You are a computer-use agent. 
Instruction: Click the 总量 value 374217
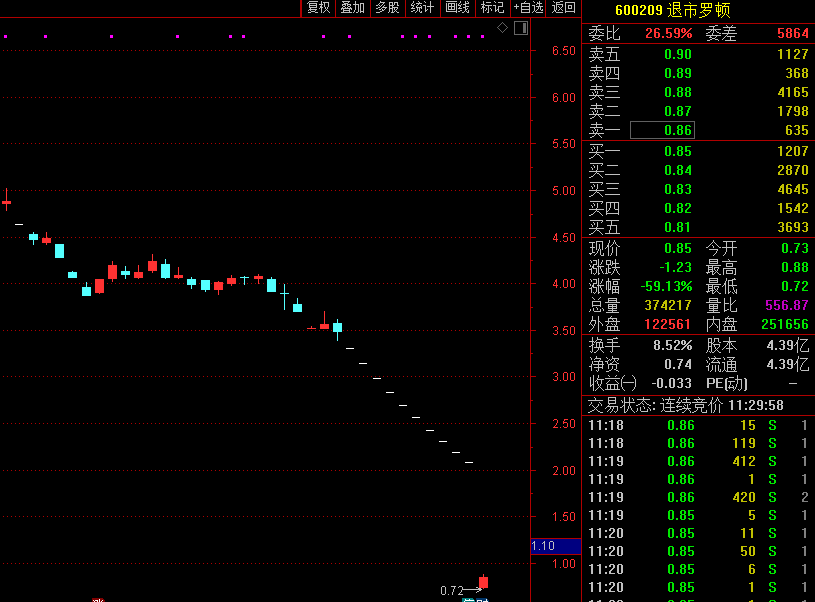668,305
